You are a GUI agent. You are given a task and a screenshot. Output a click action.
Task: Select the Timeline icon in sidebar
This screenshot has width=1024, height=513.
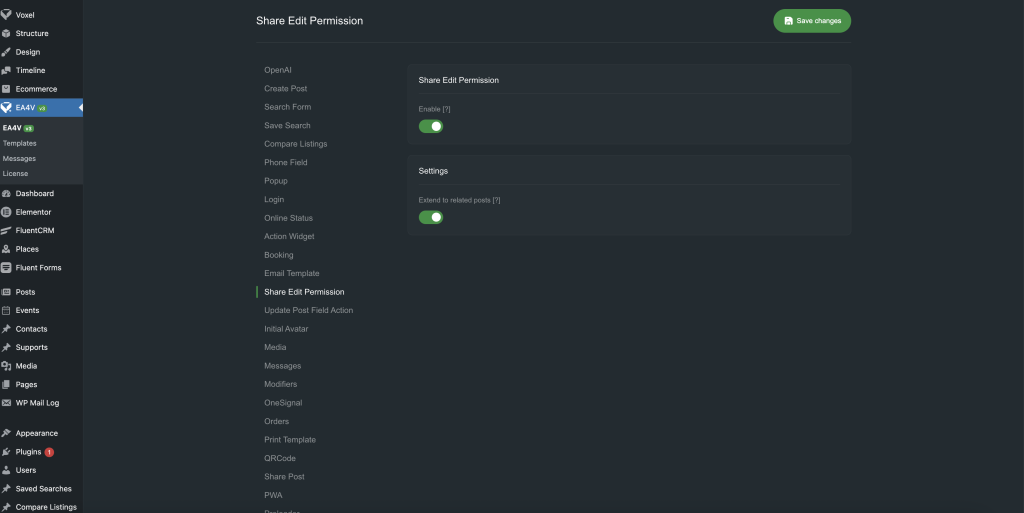click(x=7, y=71)
